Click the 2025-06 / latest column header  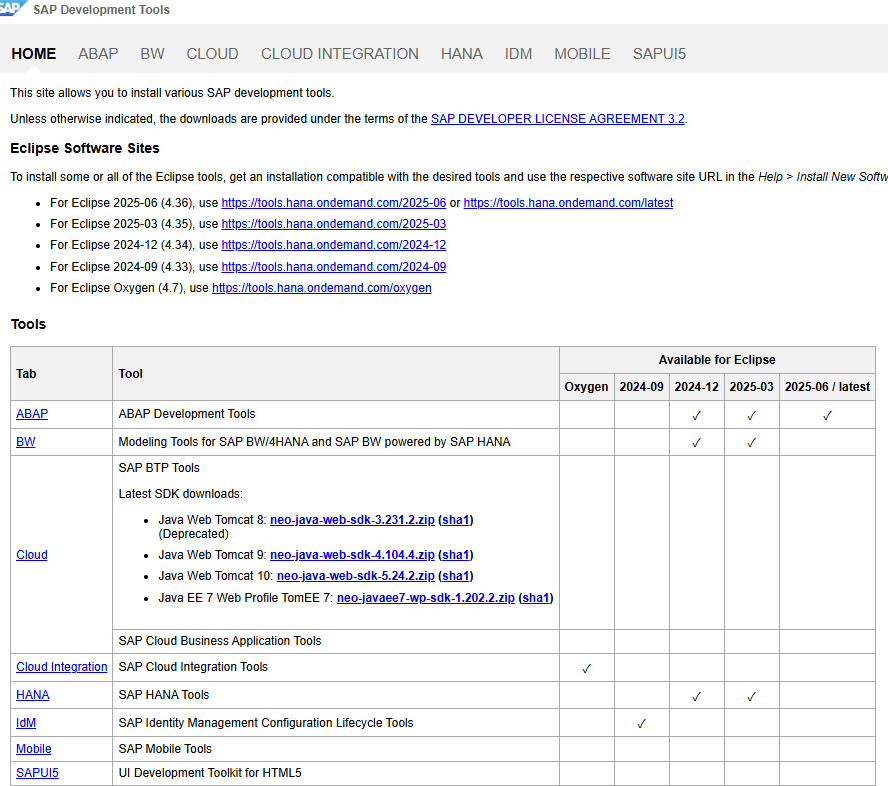click(827, 387)
